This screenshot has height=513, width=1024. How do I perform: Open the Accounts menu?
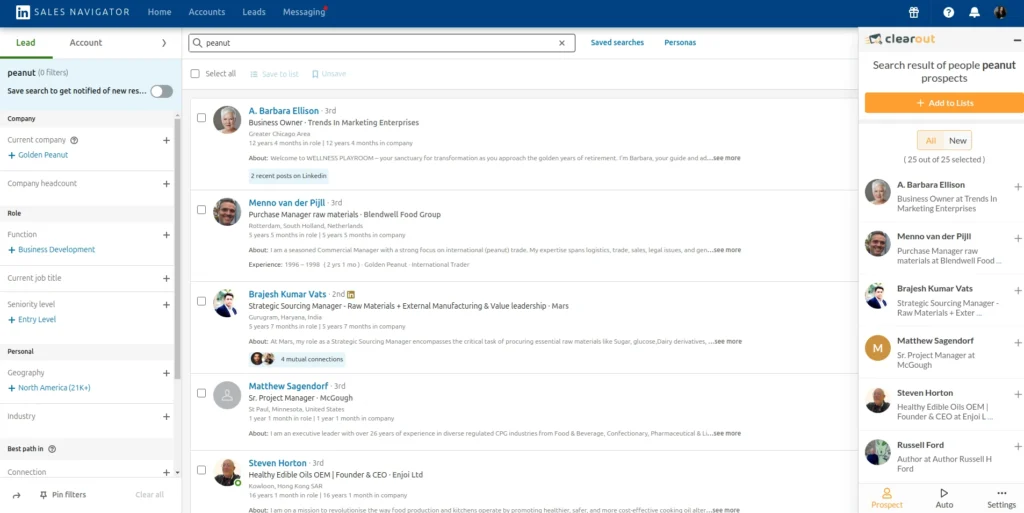[x=206, y=12]
